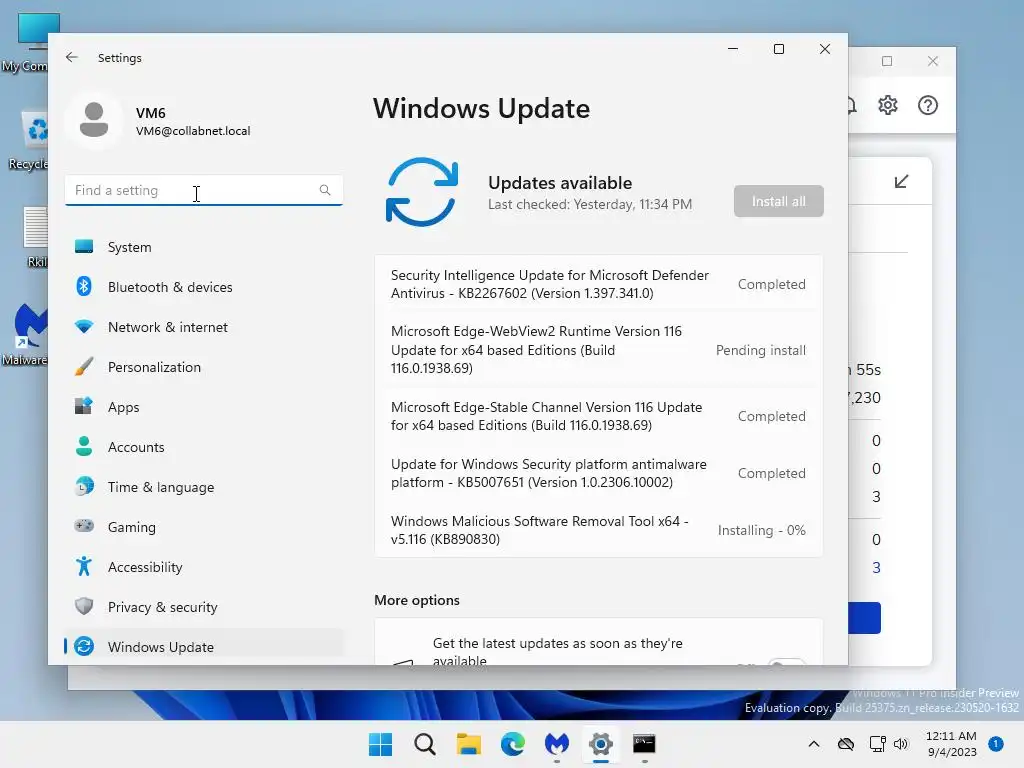Minimize the Settings window

tap(733, 49)
